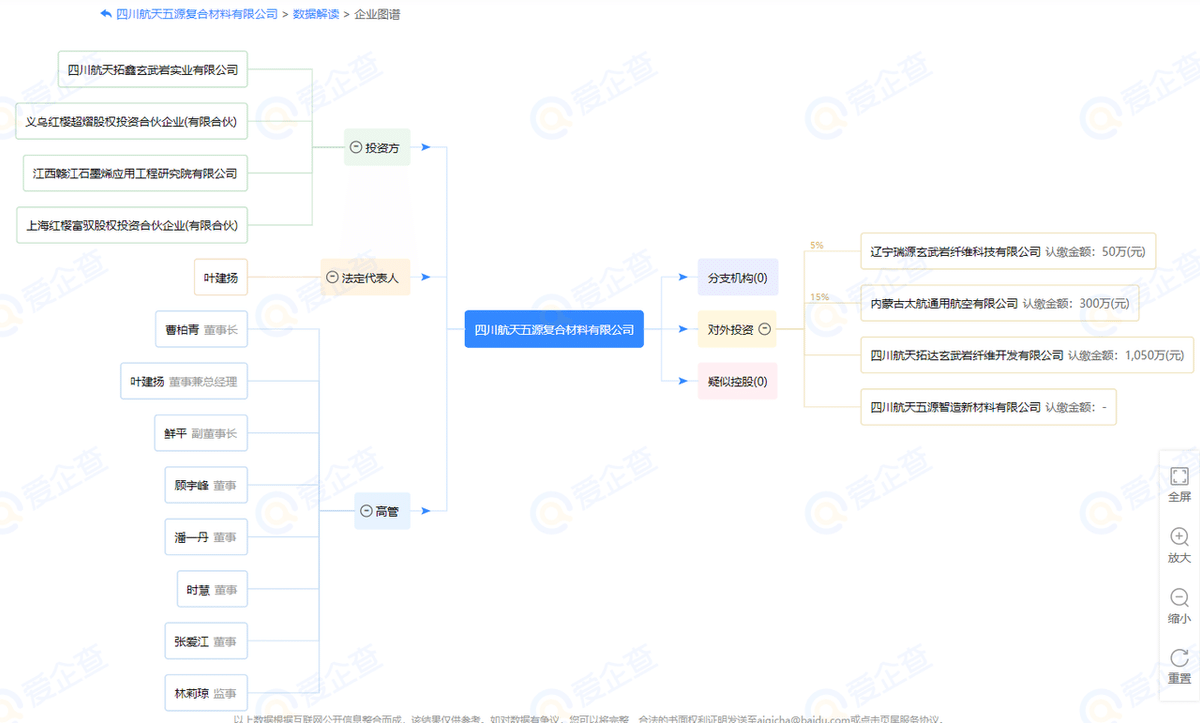Screen dimensions: 1200x723
Task: Collapse the 法定代表人 node
Action: pyautogui.click(x=333, y=278)
